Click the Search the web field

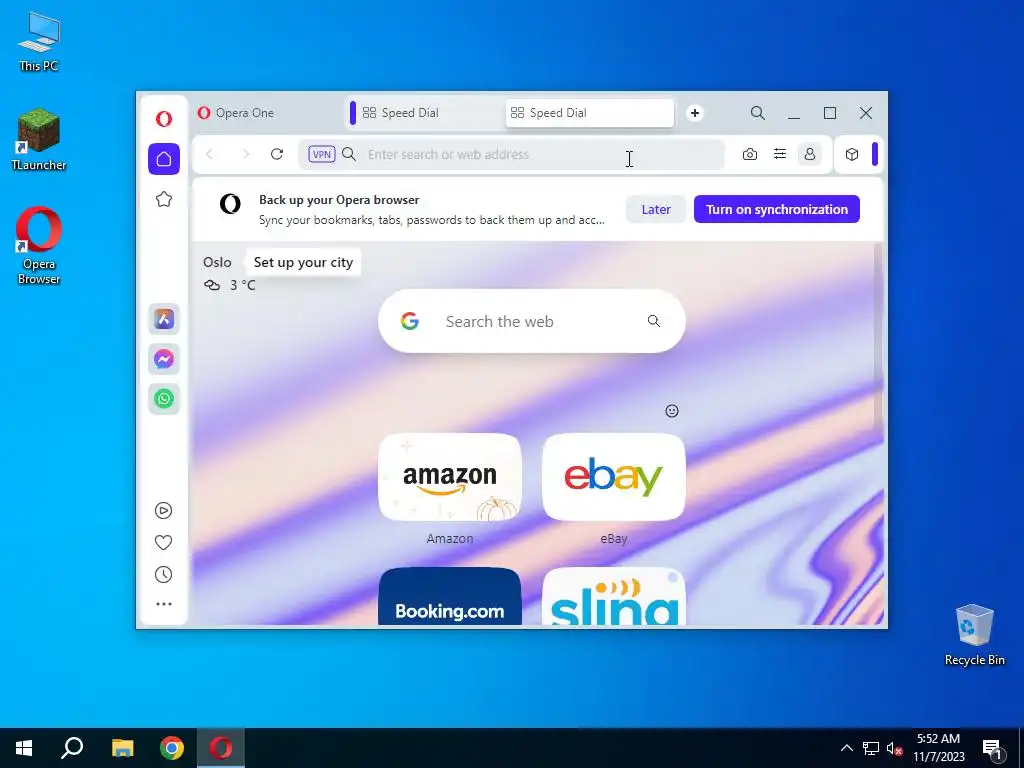tap(532, 321)
